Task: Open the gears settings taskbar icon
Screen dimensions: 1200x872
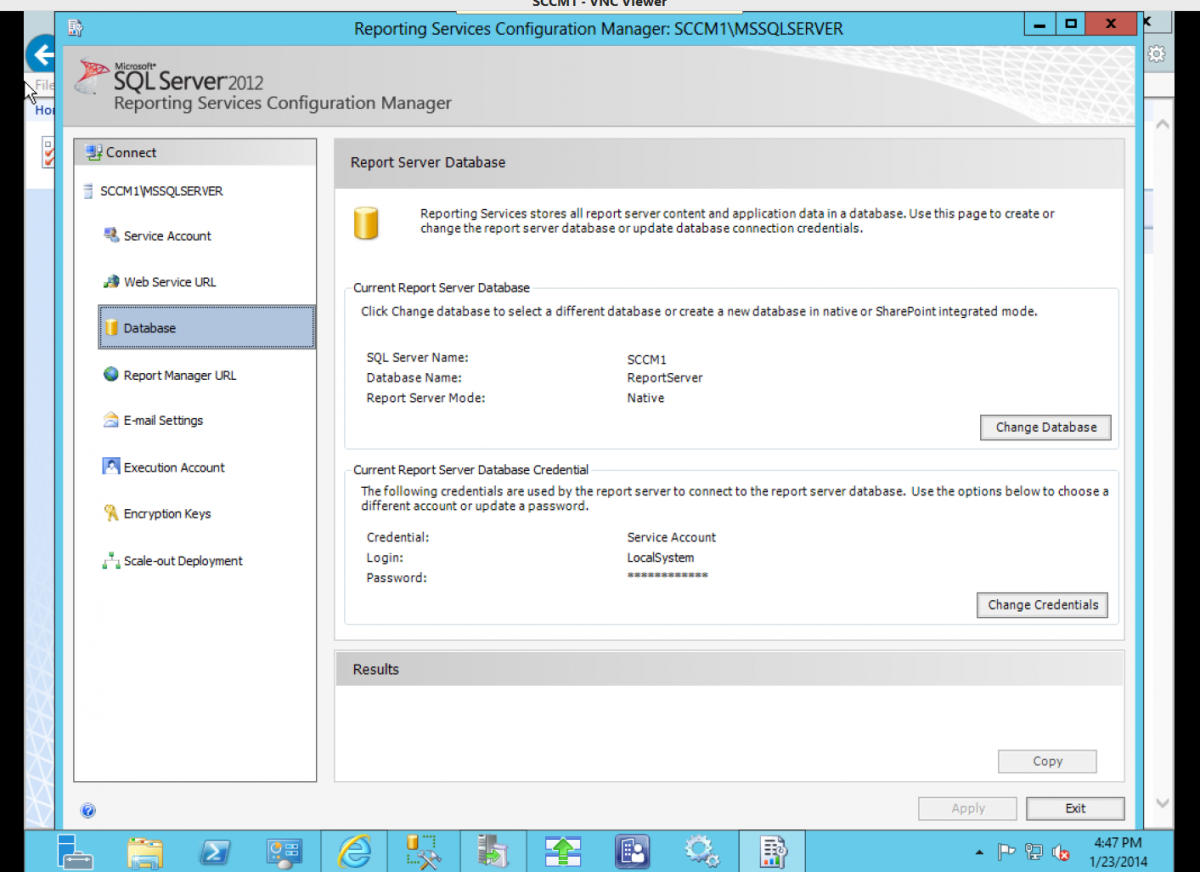Action: tap(701, 851)
